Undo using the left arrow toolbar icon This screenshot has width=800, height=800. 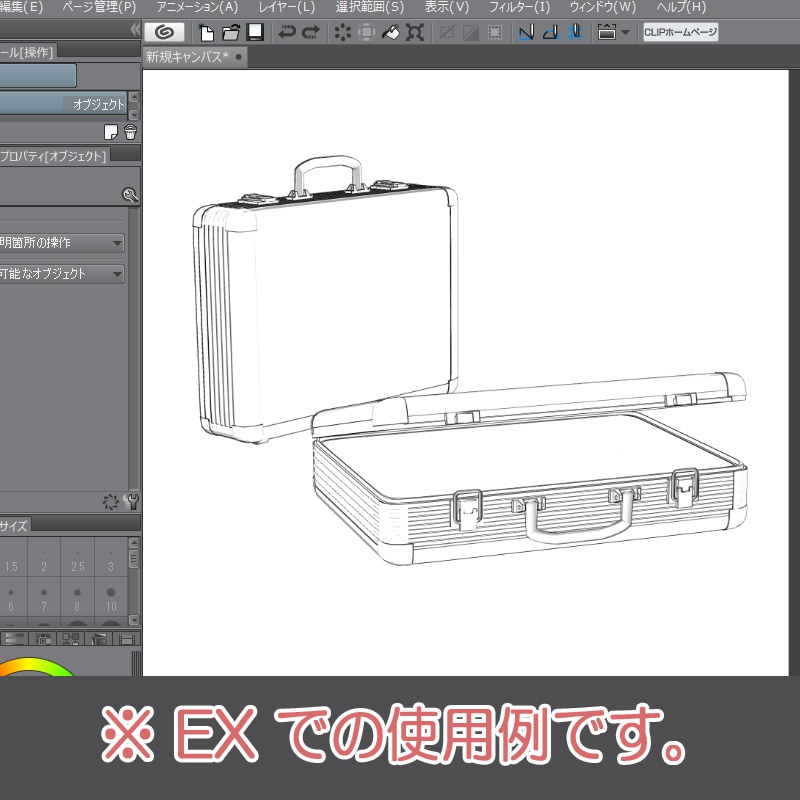[x=287, y=31]
